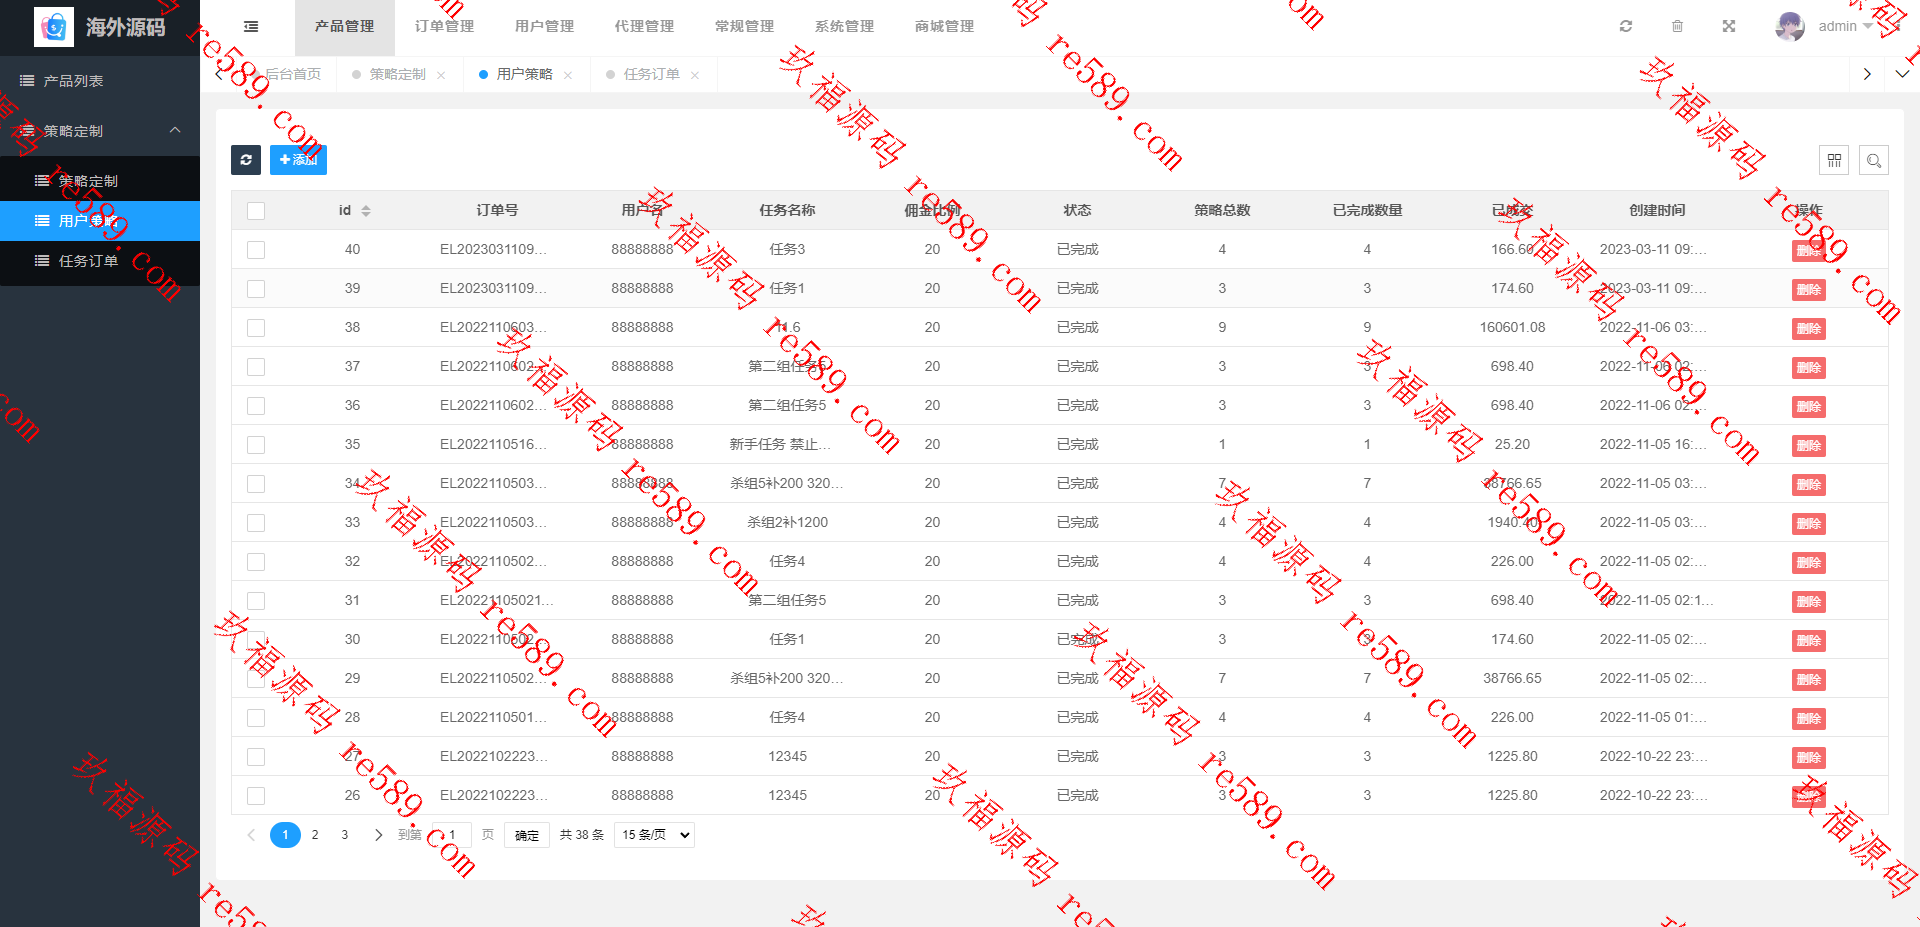This screenshot has width=1920, height=927.
Task: Open 产品管理 top menu
Action: 344,27
